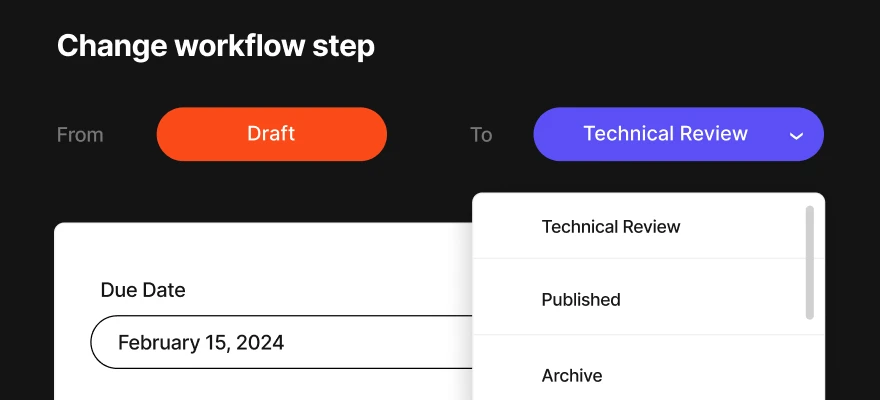Click the Change workflow step heading
The height and width of the screenshot is (400, 880).
click(215, 46)
